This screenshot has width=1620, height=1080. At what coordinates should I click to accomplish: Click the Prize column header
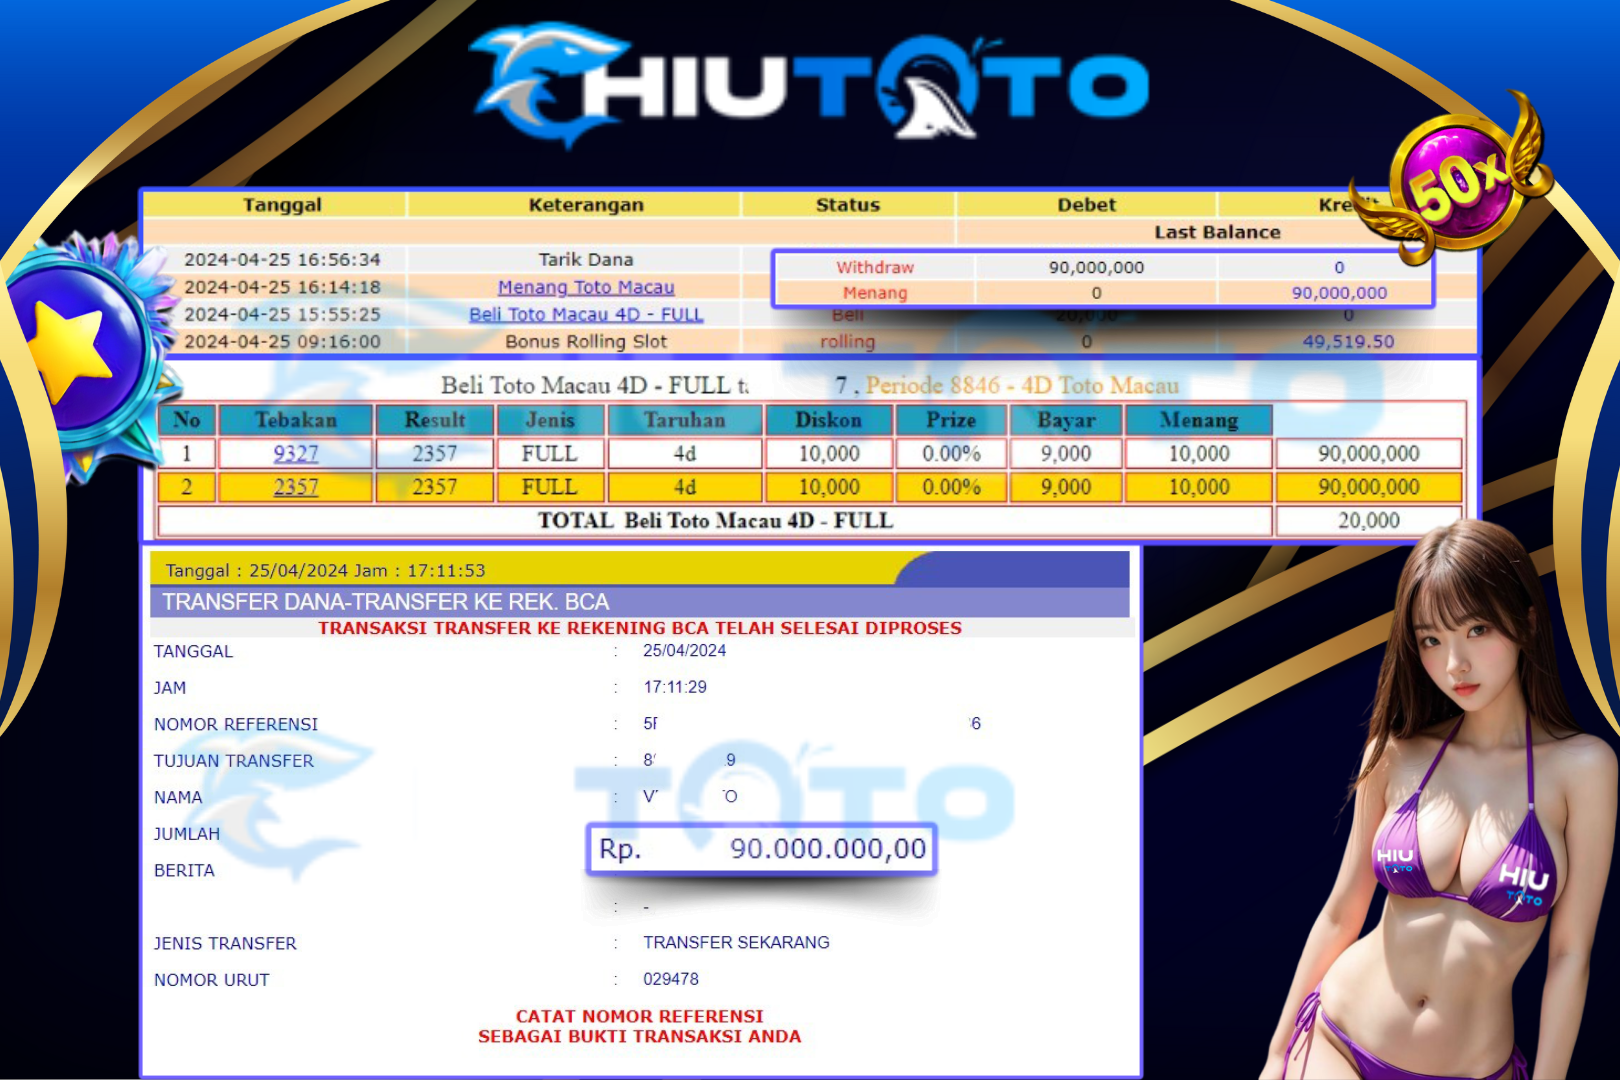coord(951,420)
